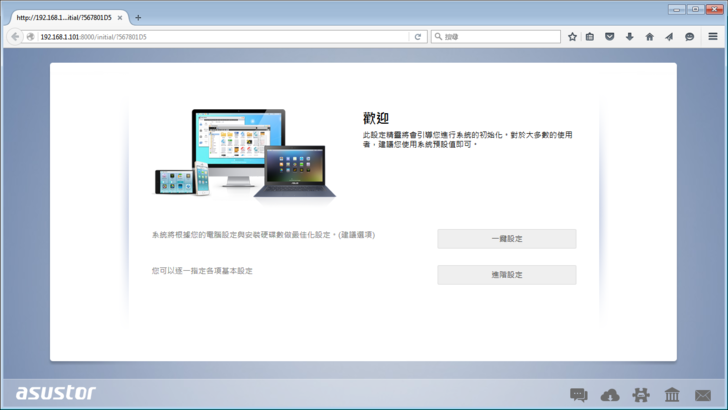Click the paper plane send icon
The width and height of the screenshot is (728, 410).
pyautogui.click(x=669, y=37)
